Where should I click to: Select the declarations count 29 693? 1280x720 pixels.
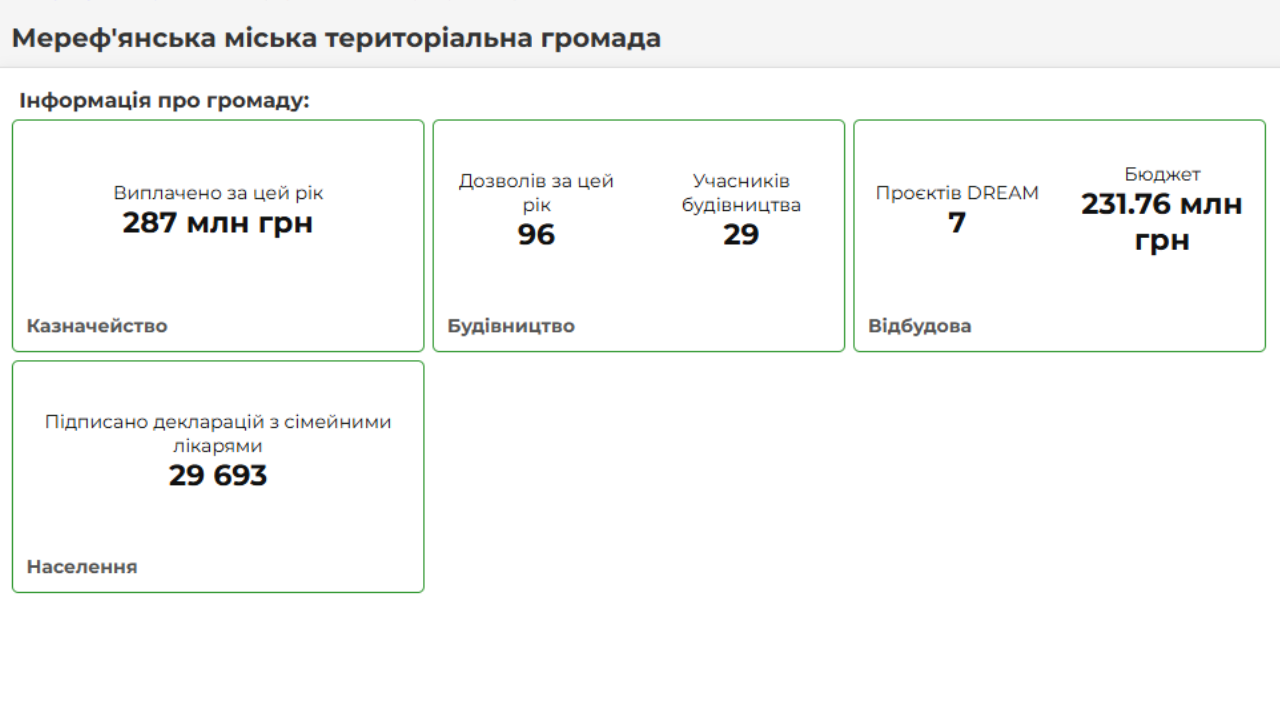pos(218,476)
